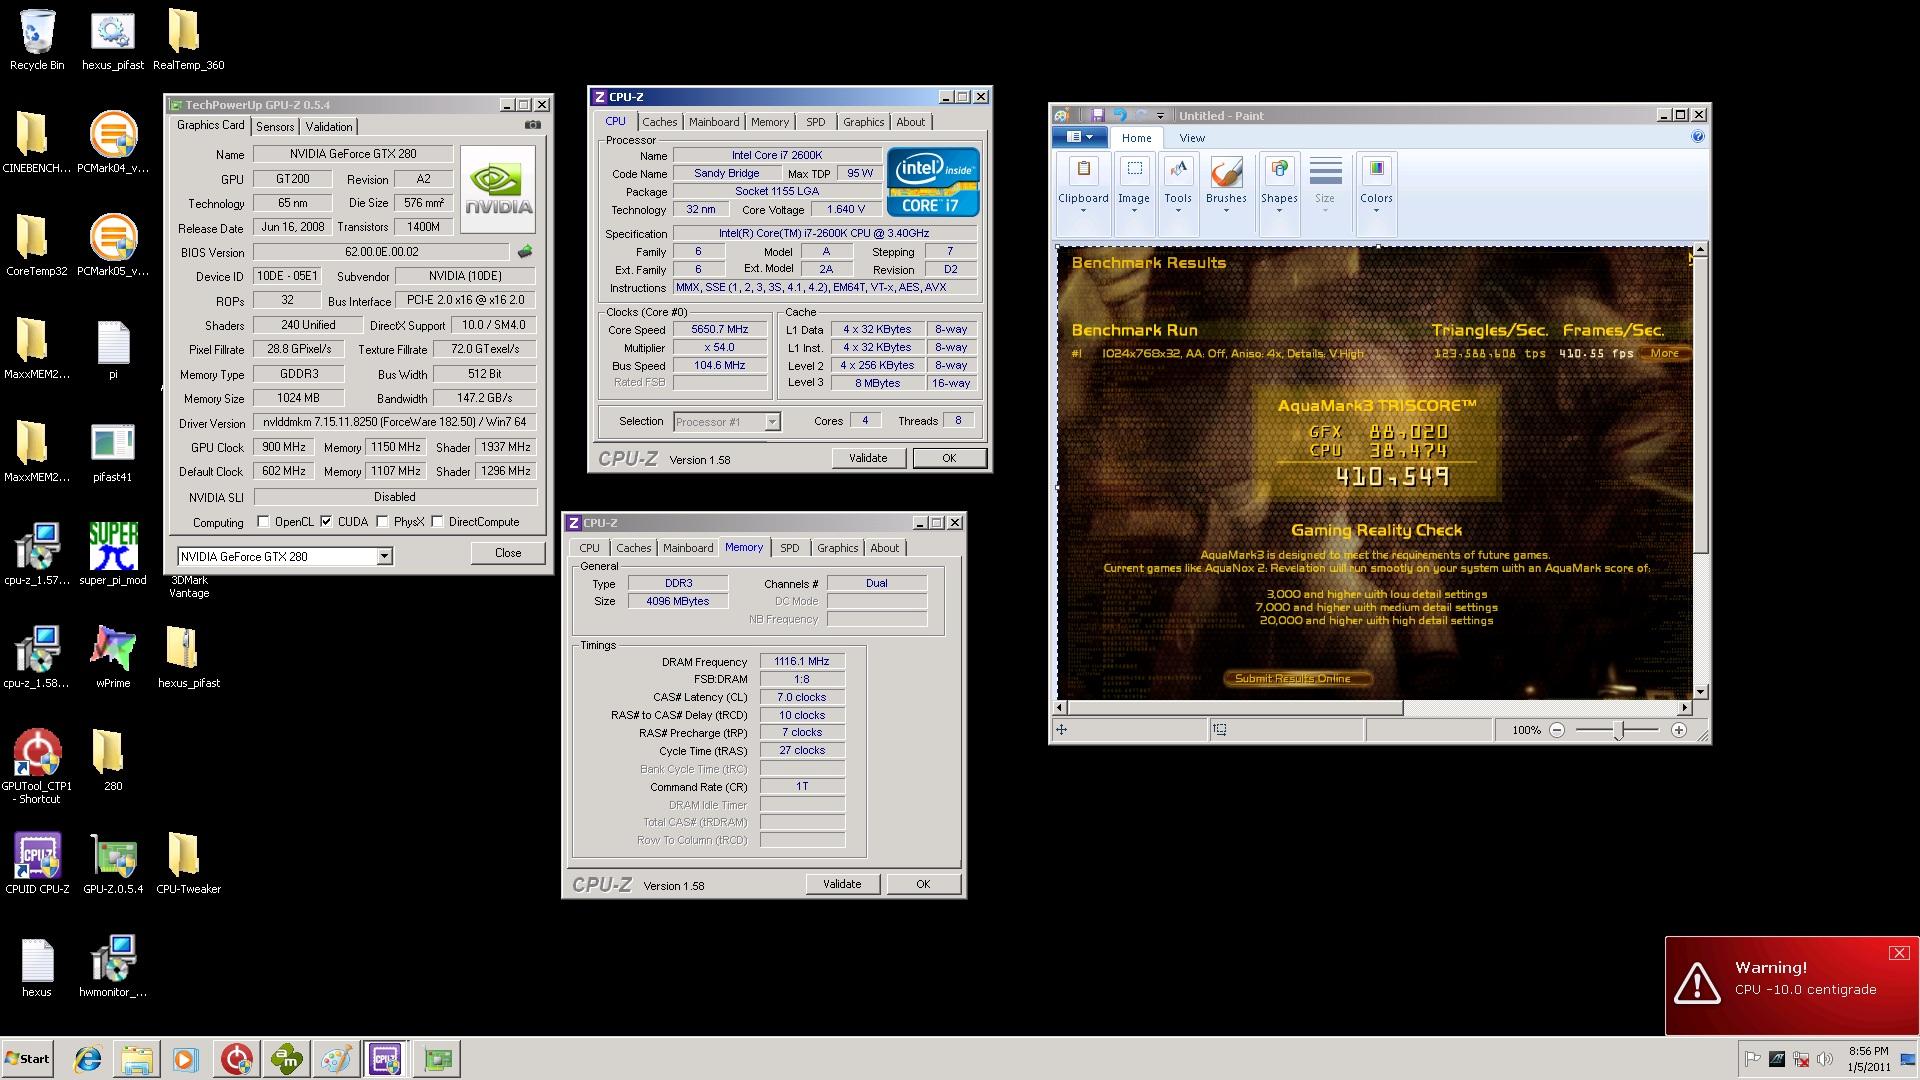Click the Undo arrow in Paint's title bar
This screenshot has width=1920, height=1080.
(x=1119, y=115)
